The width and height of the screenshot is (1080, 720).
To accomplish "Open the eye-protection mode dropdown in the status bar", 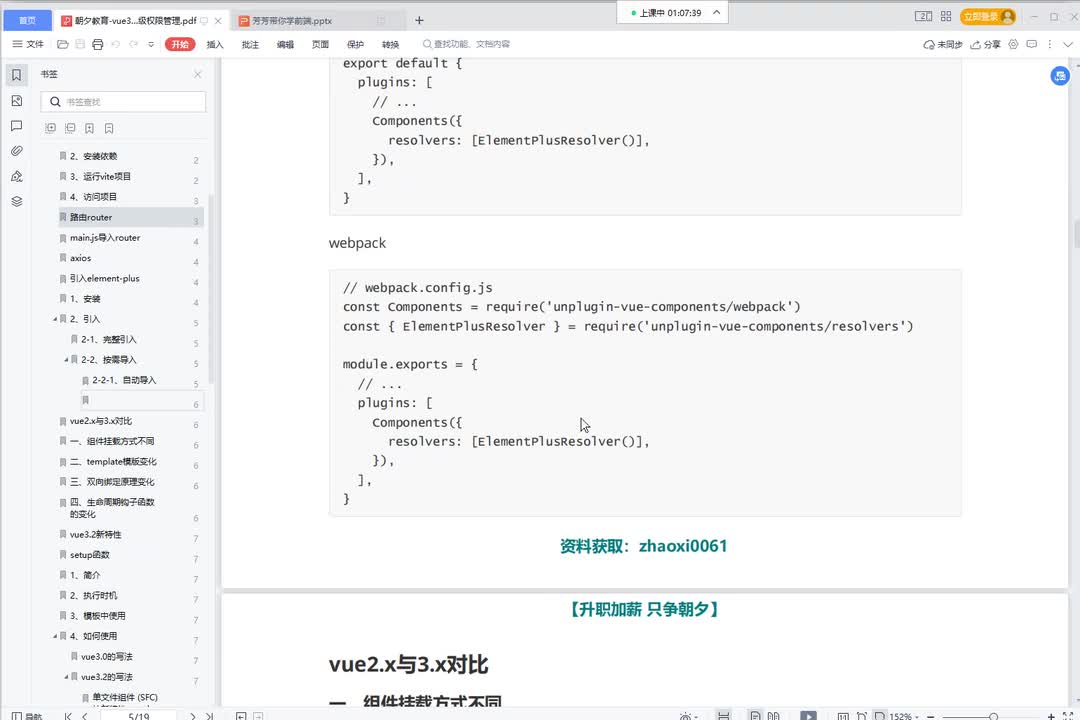I will point(689,717).
